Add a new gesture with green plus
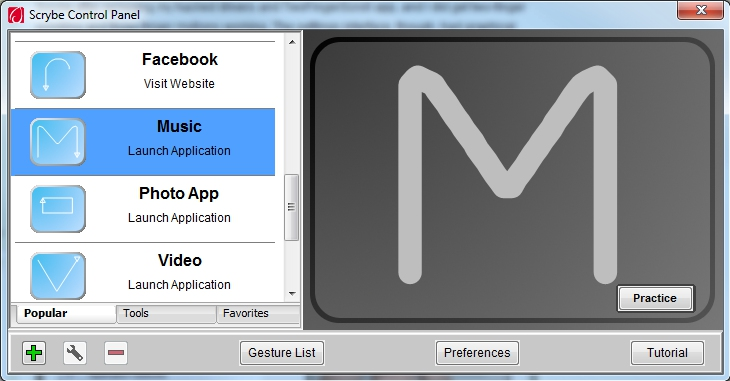Image resolution: width=730 pixels, height=381 pixels. tap(34, 353)
